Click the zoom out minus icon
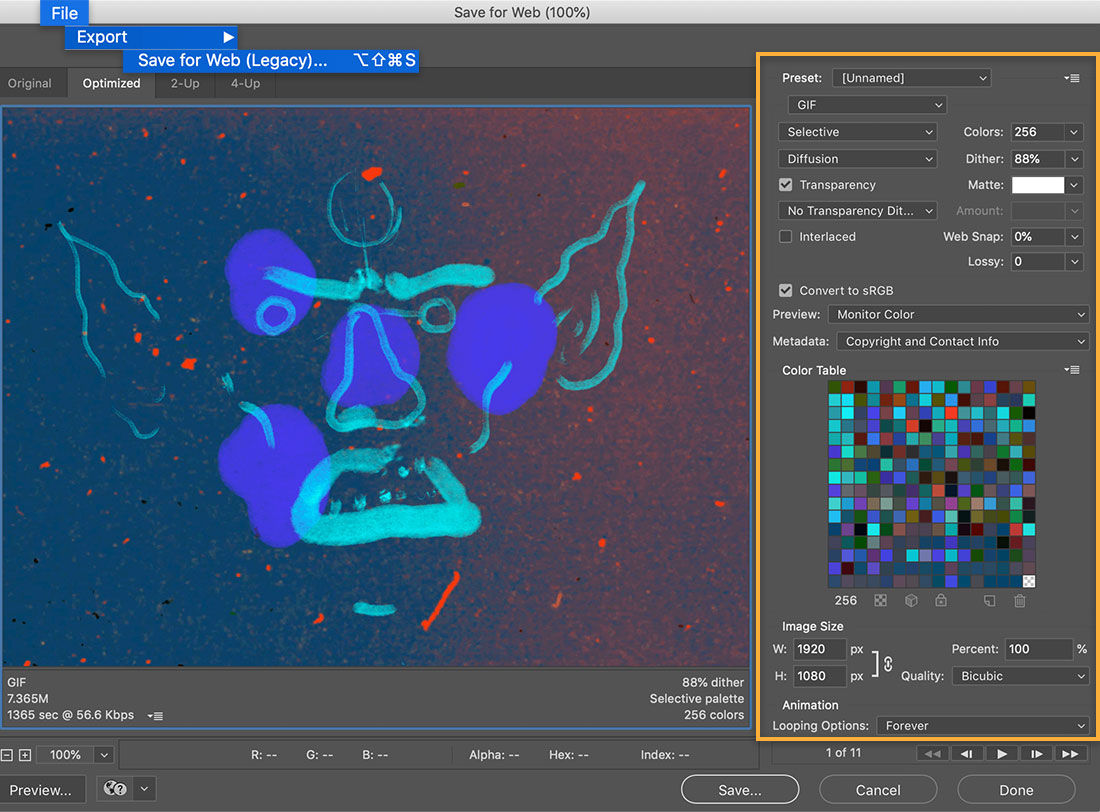 click(x=6, y=755)
